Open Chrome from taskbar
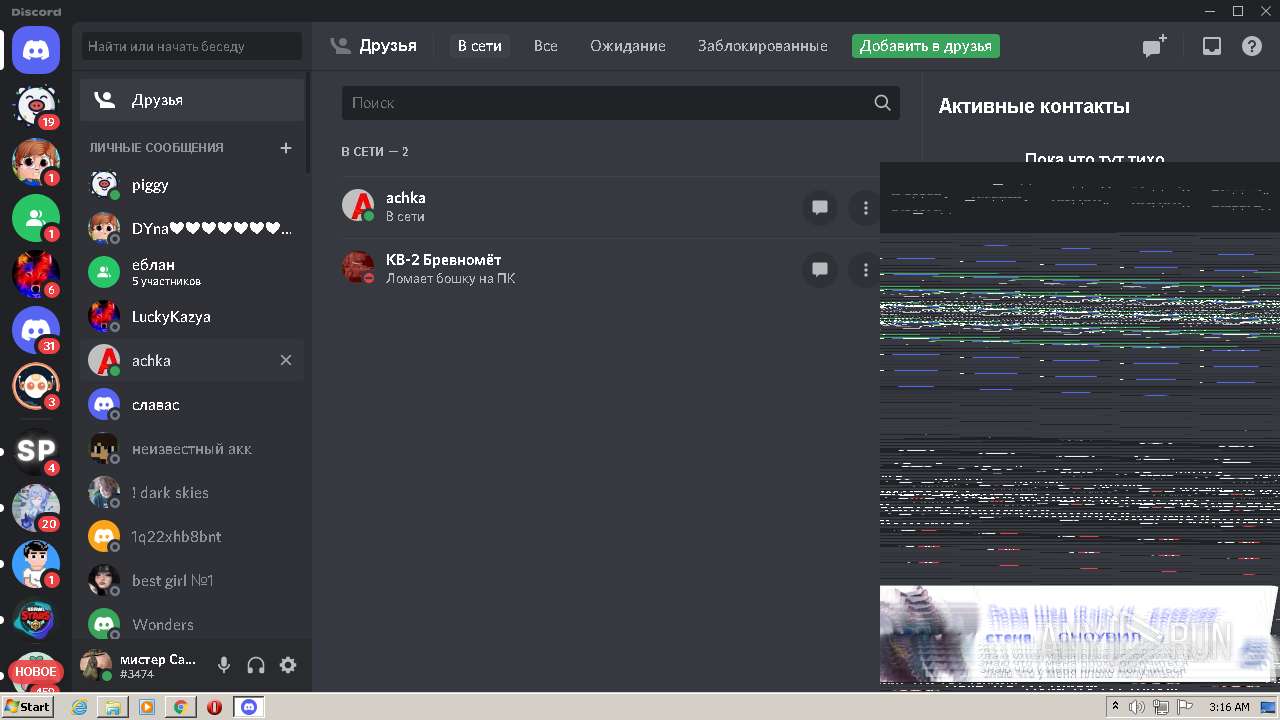 [180, 707]
